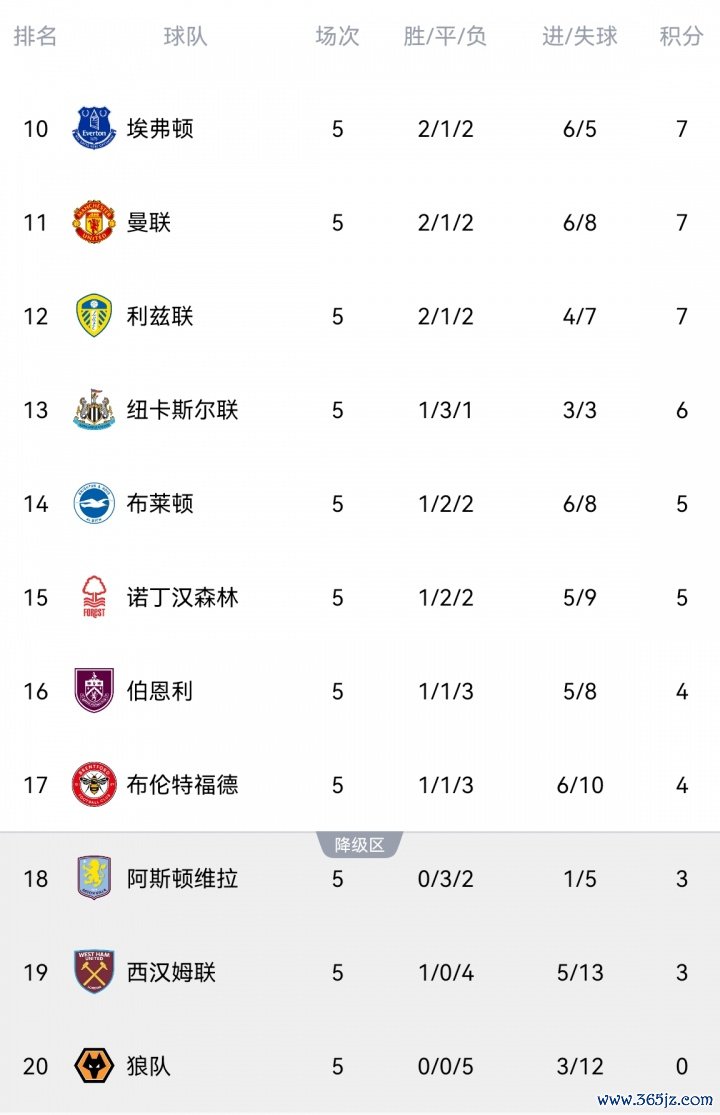Open the 纽卡斯尔联 team name link
Screen dimensions: 720x1115
(x=183, y=410)
